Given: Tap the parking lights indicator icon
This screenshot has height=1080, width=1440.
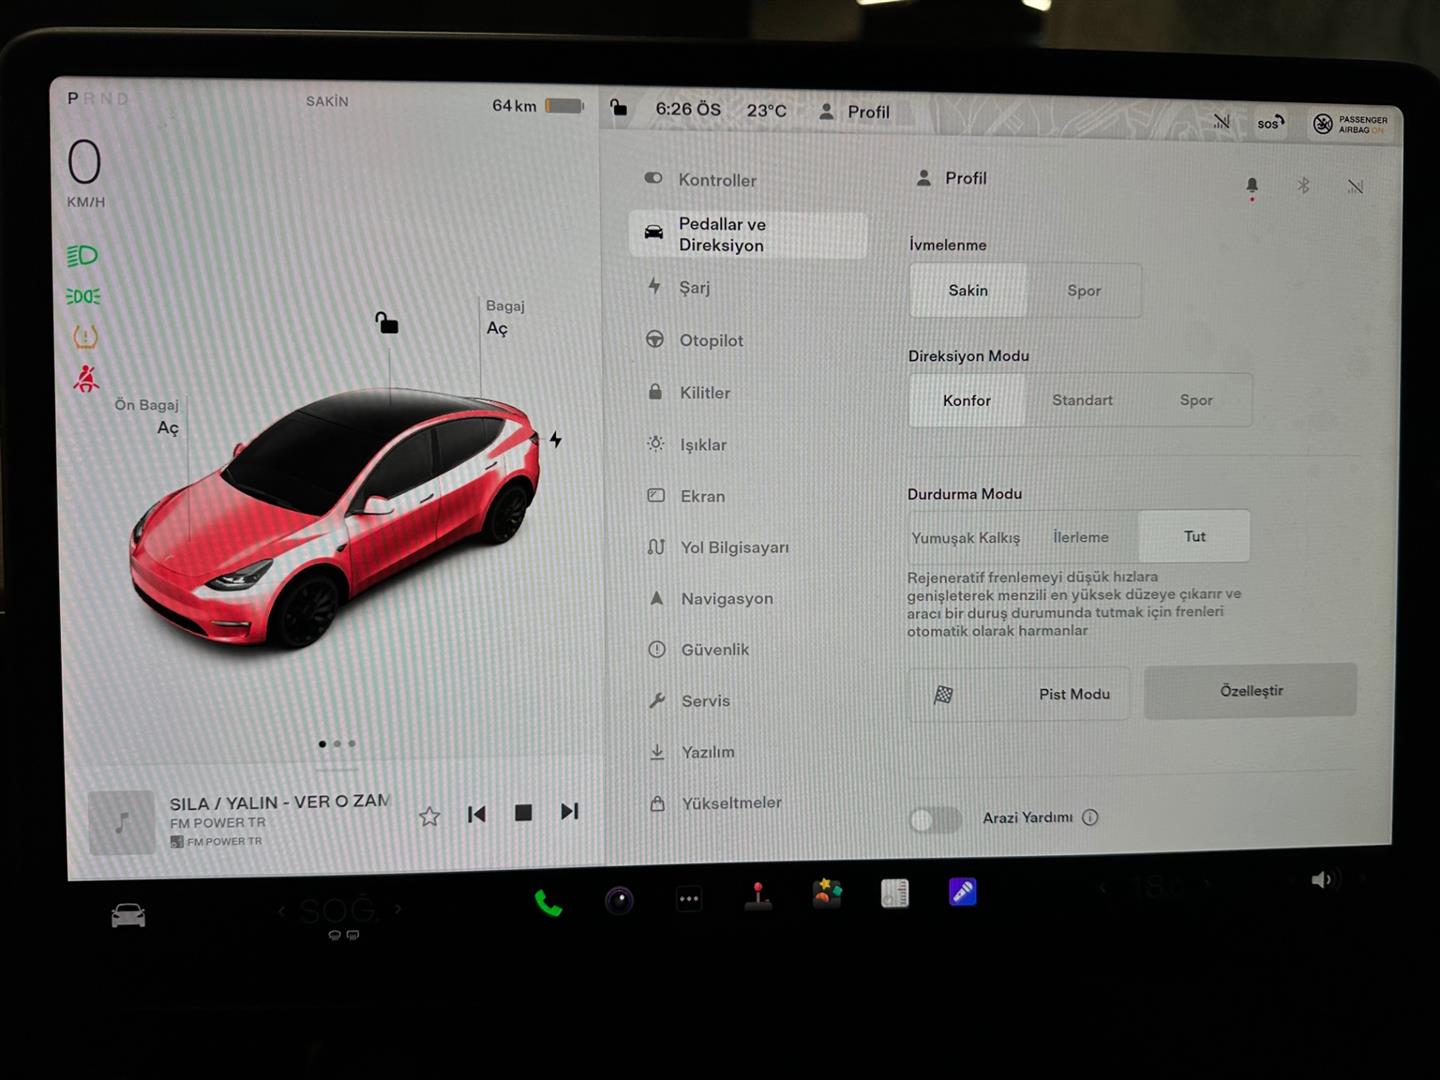Looking at the screenshot, I should [x=83, y=296].
